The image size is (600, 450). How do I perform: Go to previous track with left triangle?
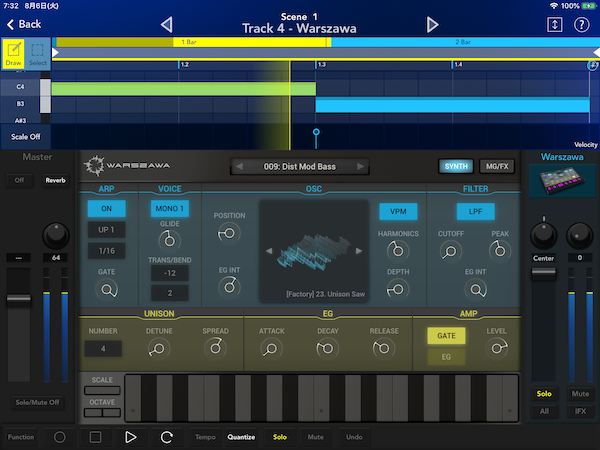point(167,24)
